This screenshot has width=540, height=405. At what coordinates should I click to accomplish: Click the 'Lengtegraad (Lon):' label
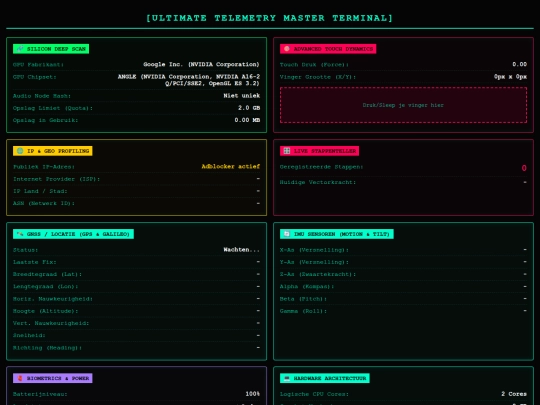pos(45,287)
